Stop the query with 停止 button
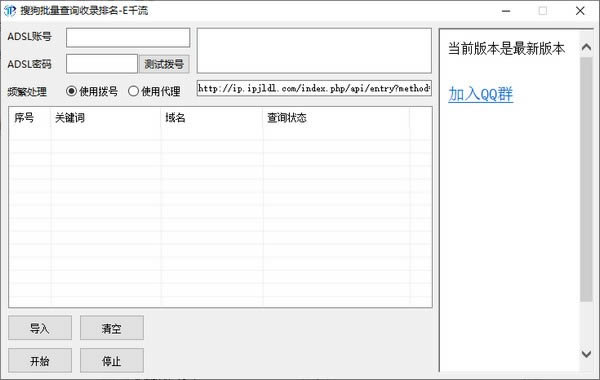Screen dimensions: 600x380 (x=112, y=360)
